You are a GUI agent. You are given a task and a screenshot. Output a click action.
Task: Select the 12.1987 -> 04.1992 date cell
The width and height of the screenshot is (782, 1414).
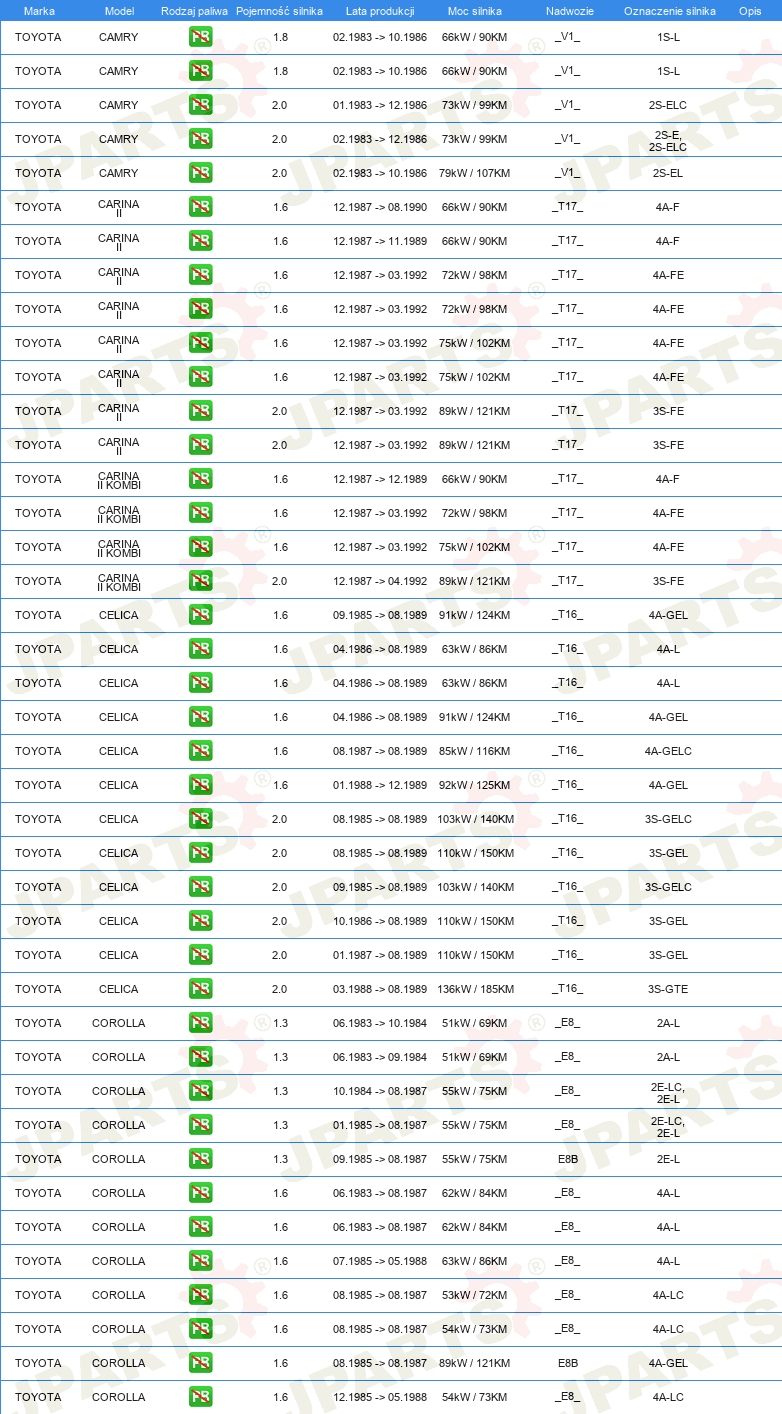point(380,581)
